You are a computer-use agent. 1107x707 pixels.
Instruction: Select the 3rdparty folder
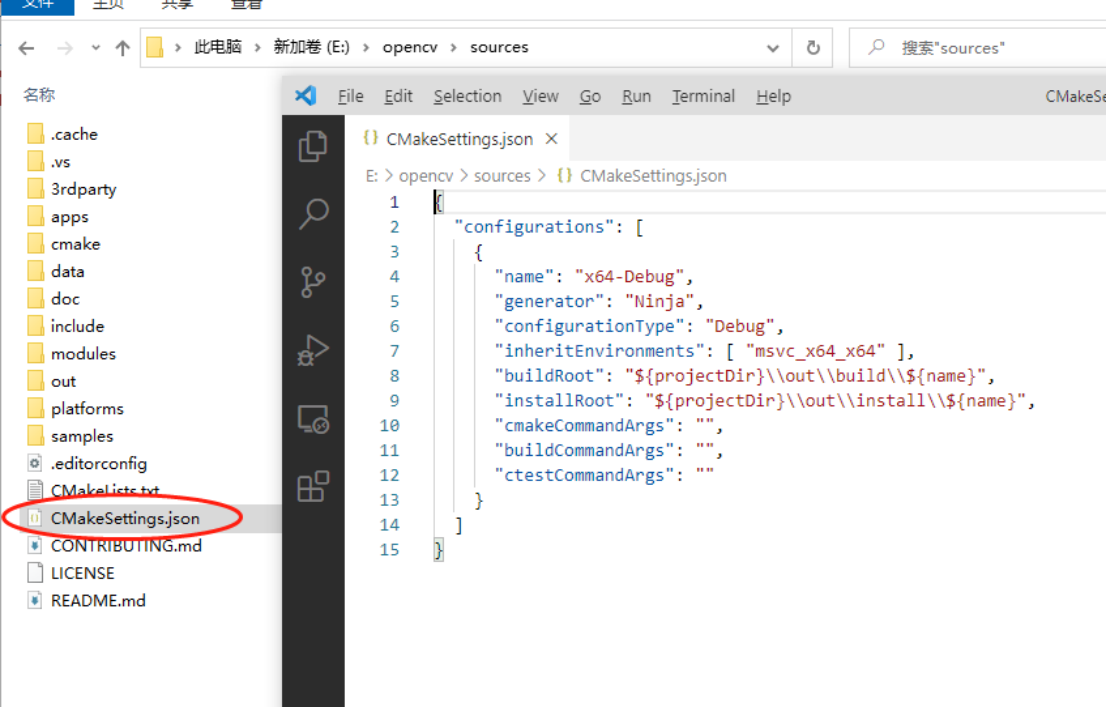tap(83, 189)
